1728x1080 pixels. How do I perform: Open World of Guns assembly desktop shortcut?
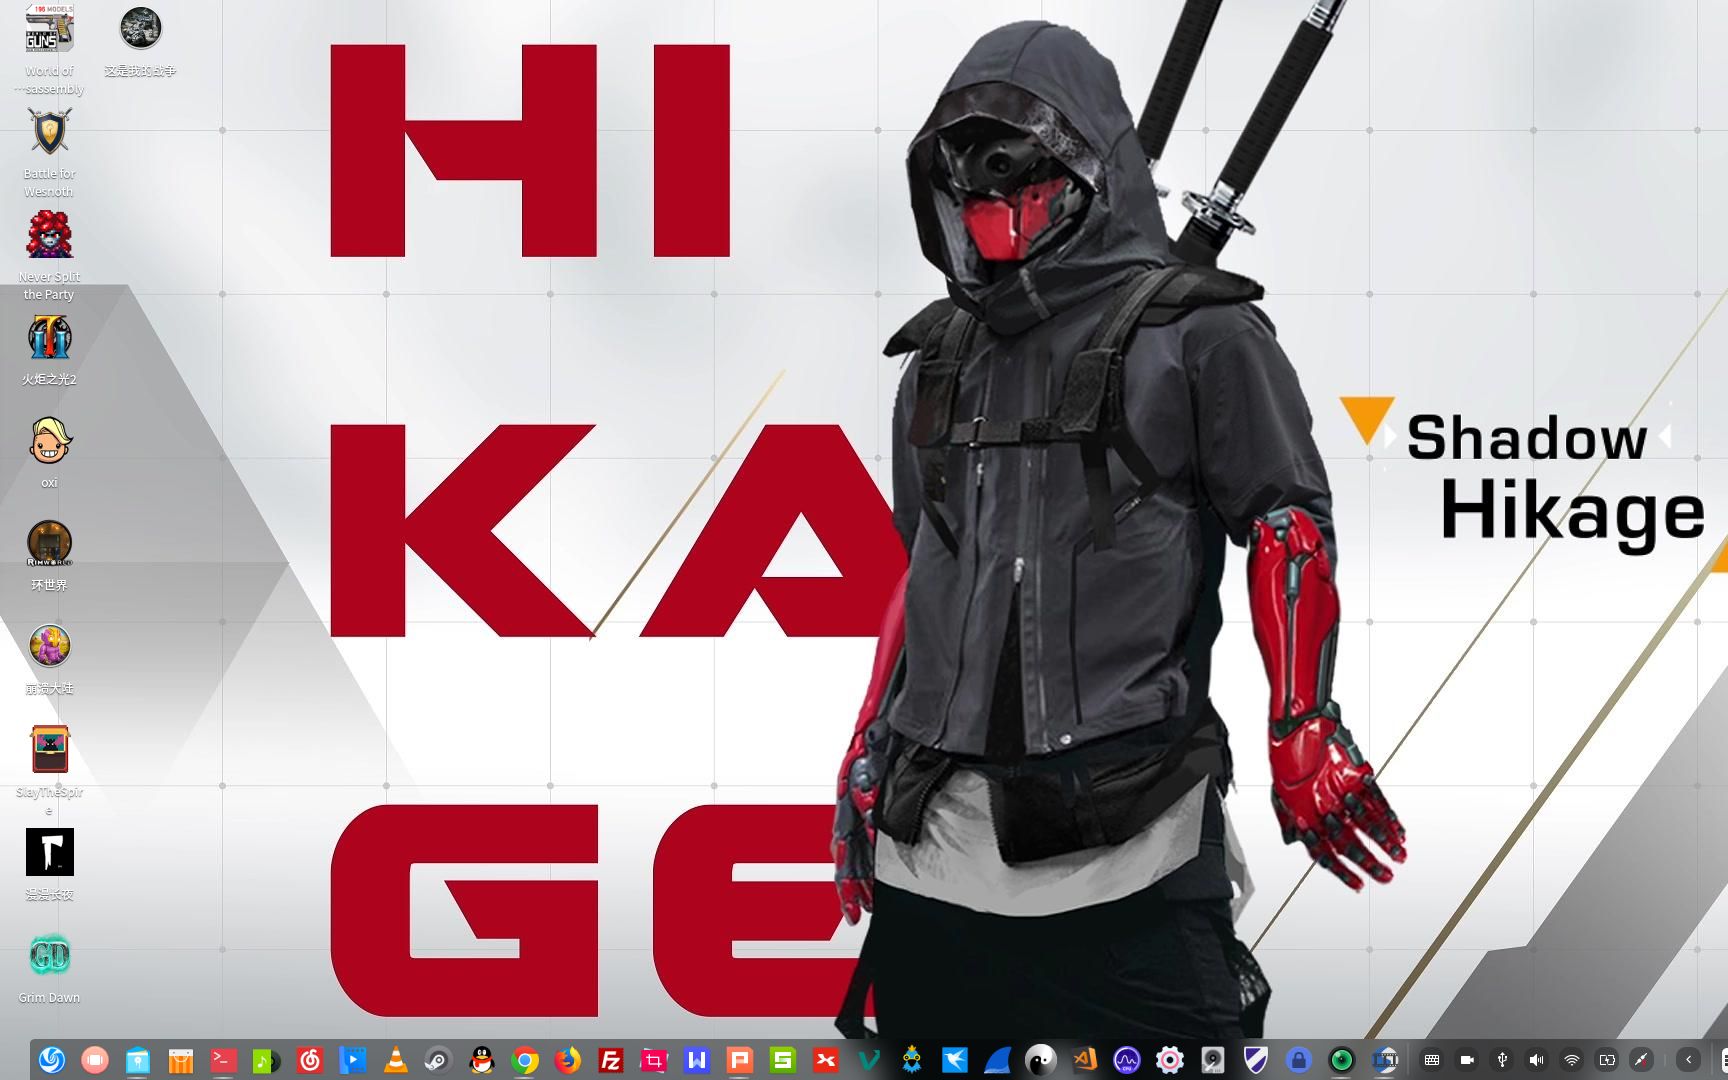coord(49,49)
